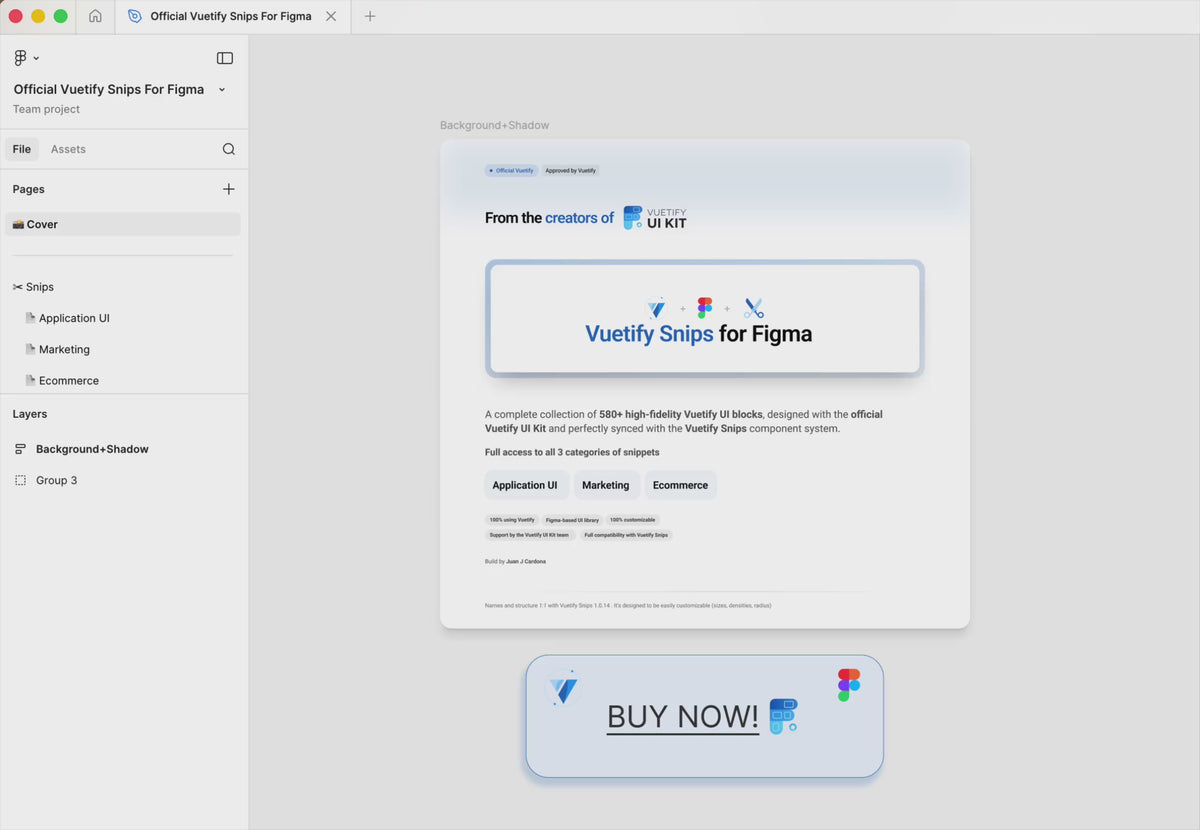This screenshot has height=830, width=1200.
Task: Expand the file name dropdown chevron
Action: 222,90
